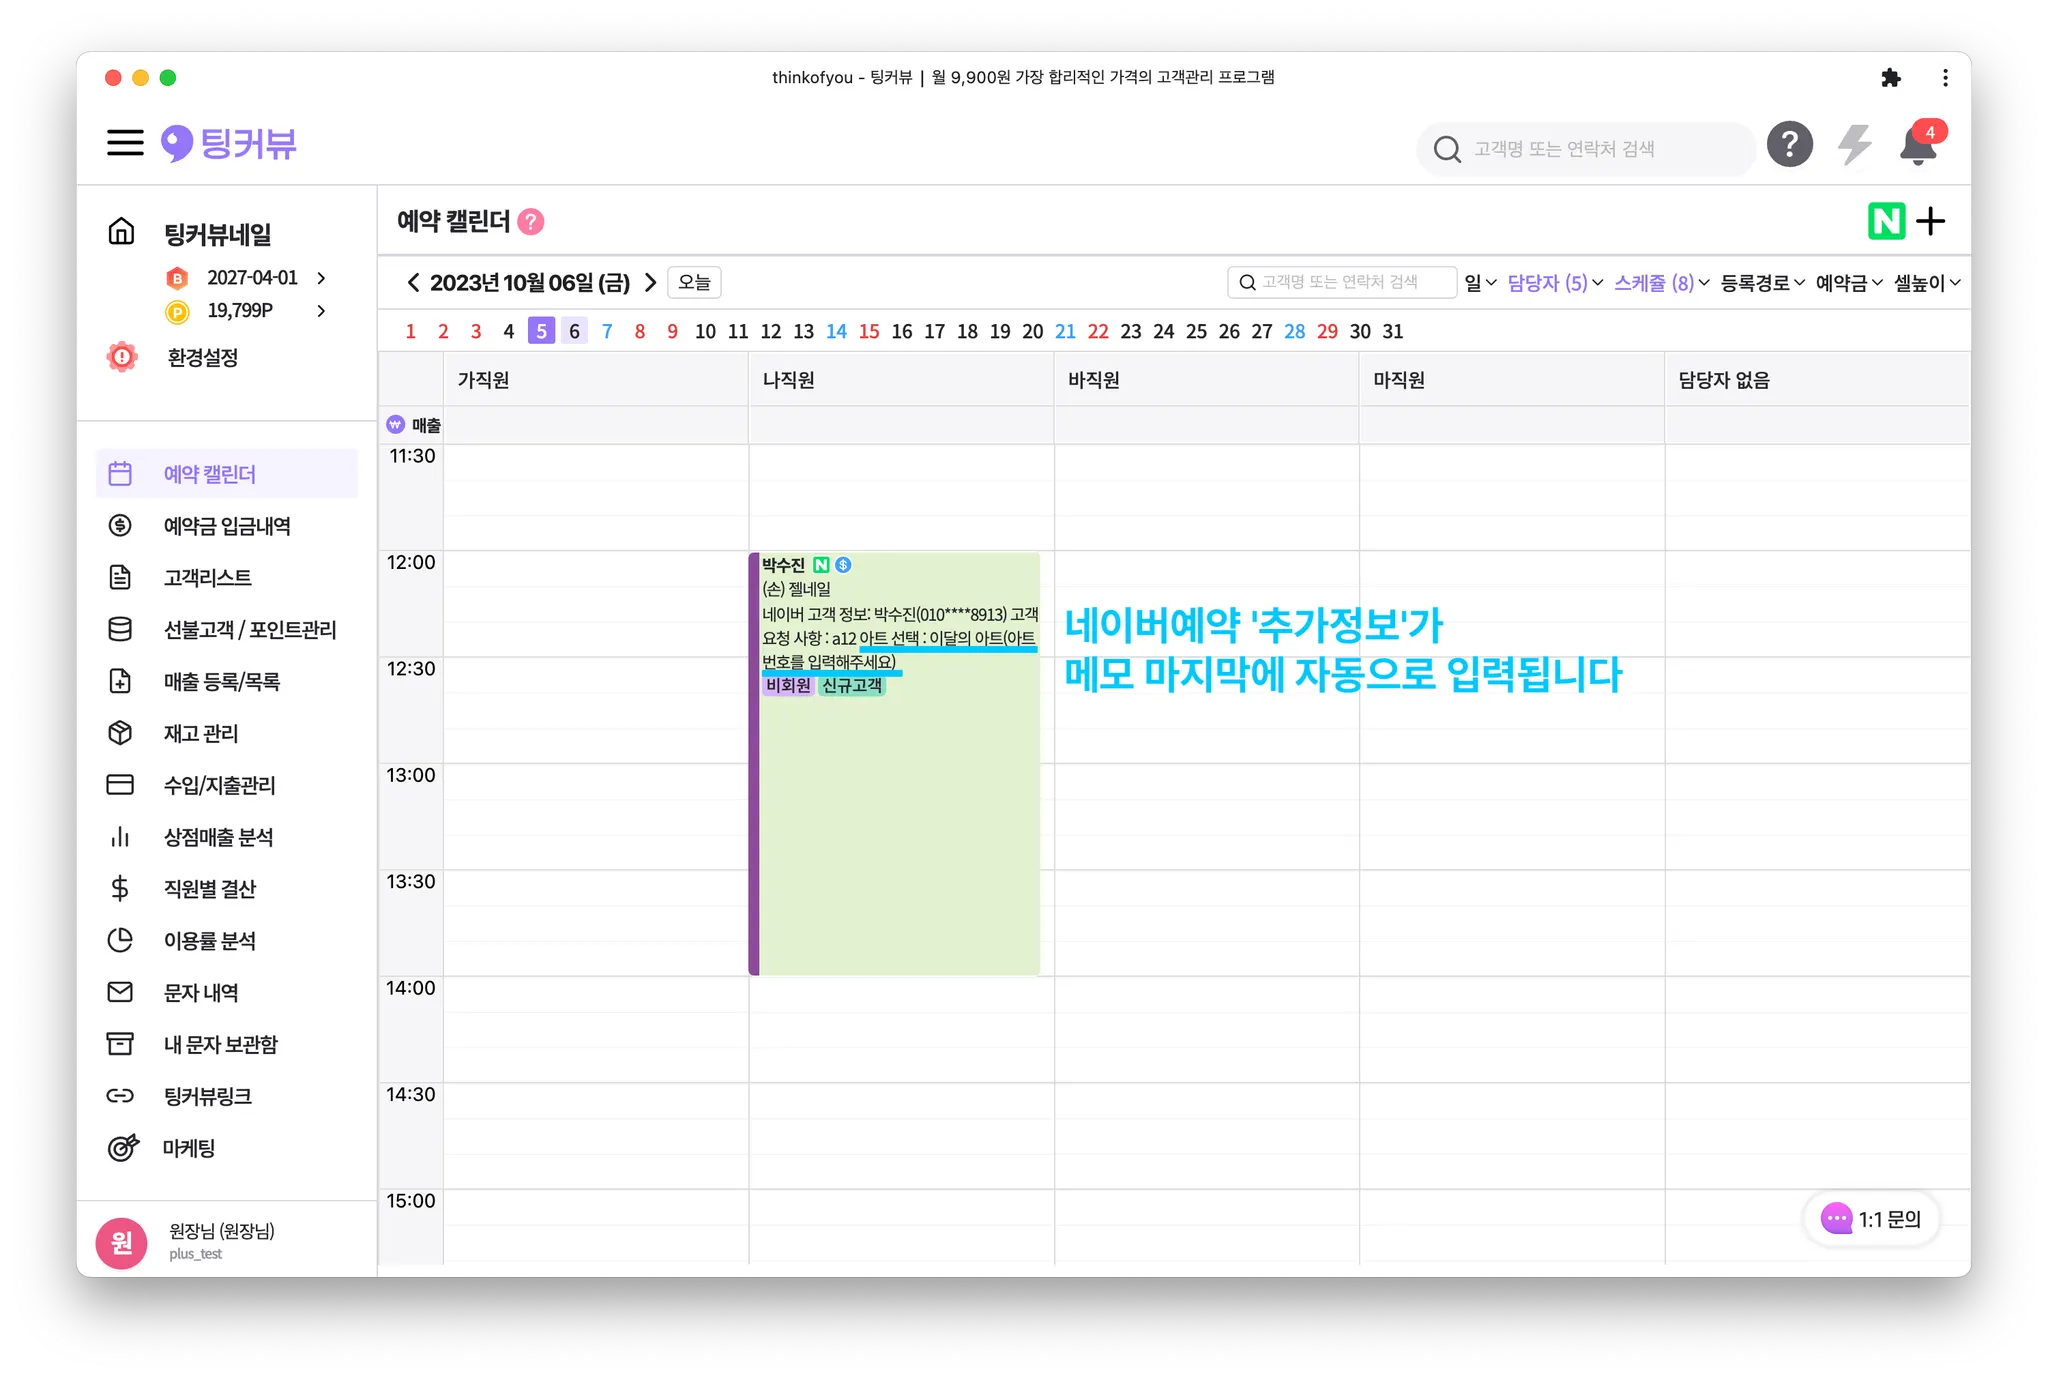
Task: Click the green Naver N icon button
Action: tap(1886, 221)
